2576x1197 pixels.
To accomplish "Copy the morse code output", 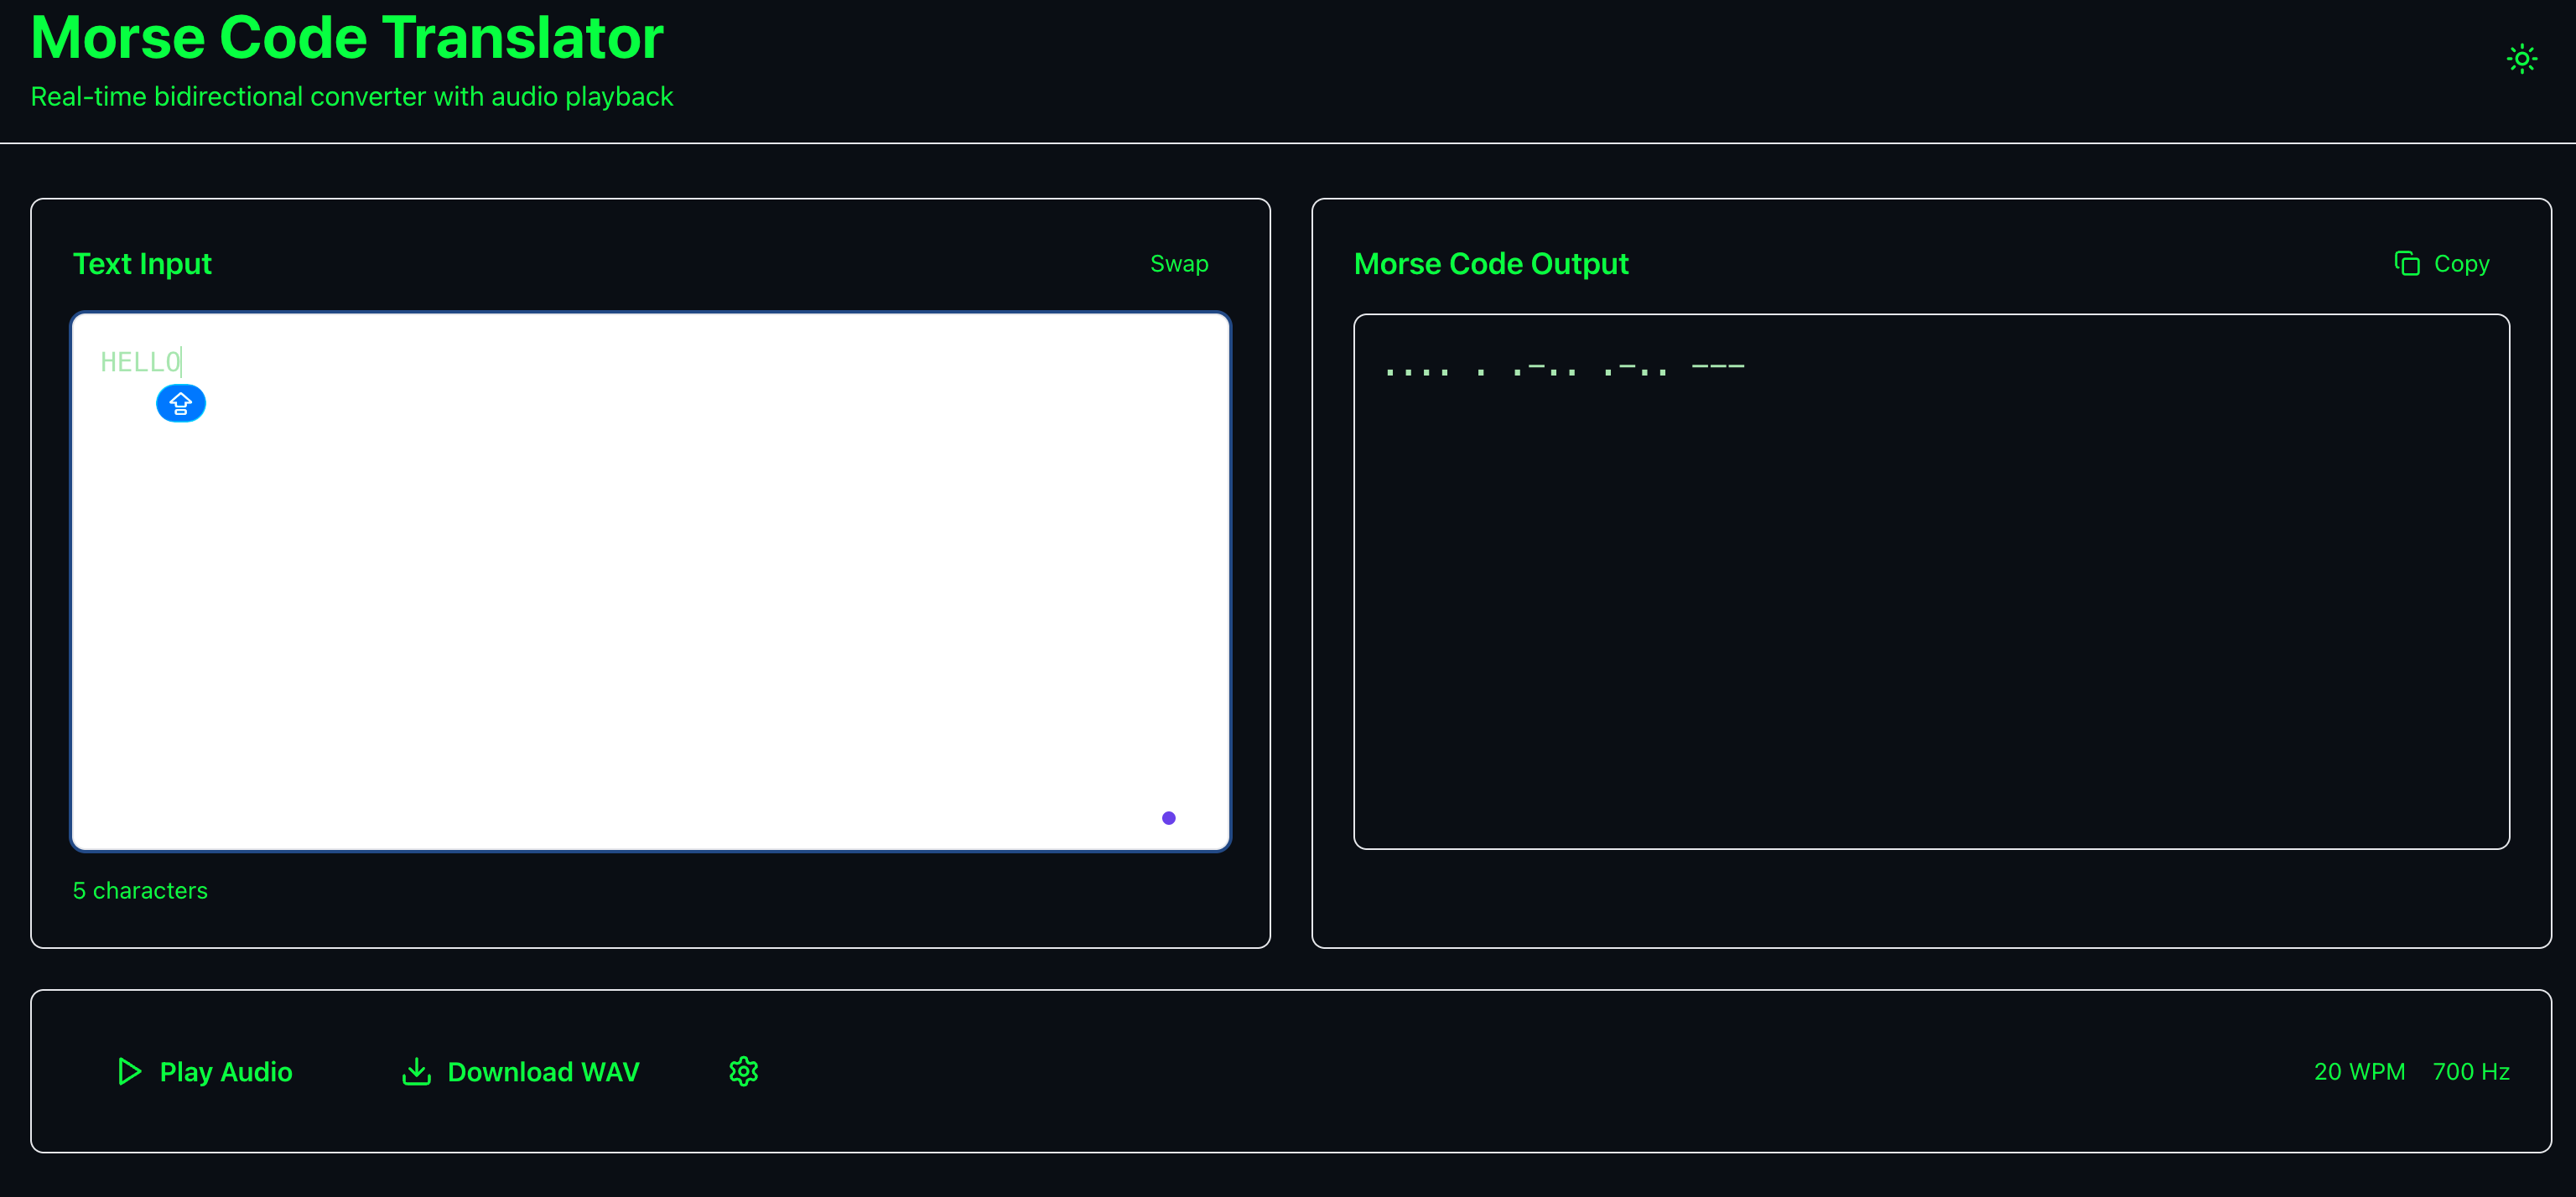I will click(2442, 263).
